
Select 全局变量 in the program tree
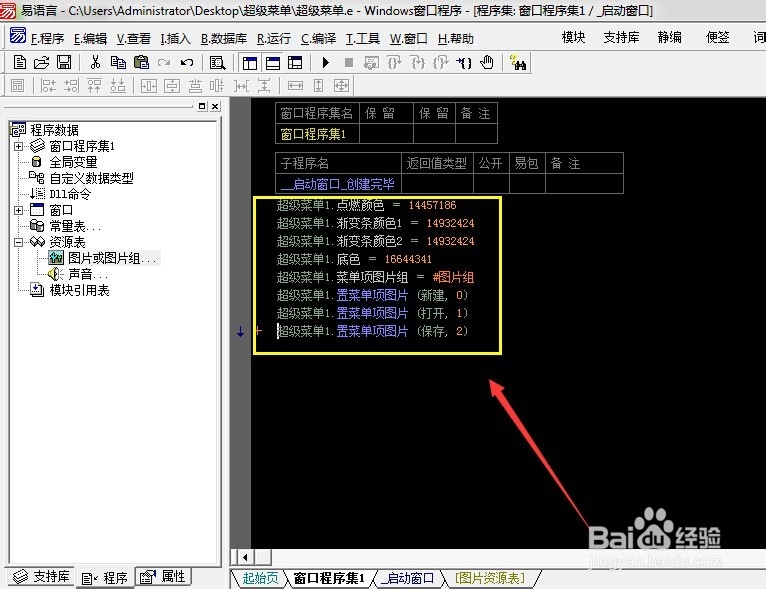pyautogui.click(x=73, y=162)
